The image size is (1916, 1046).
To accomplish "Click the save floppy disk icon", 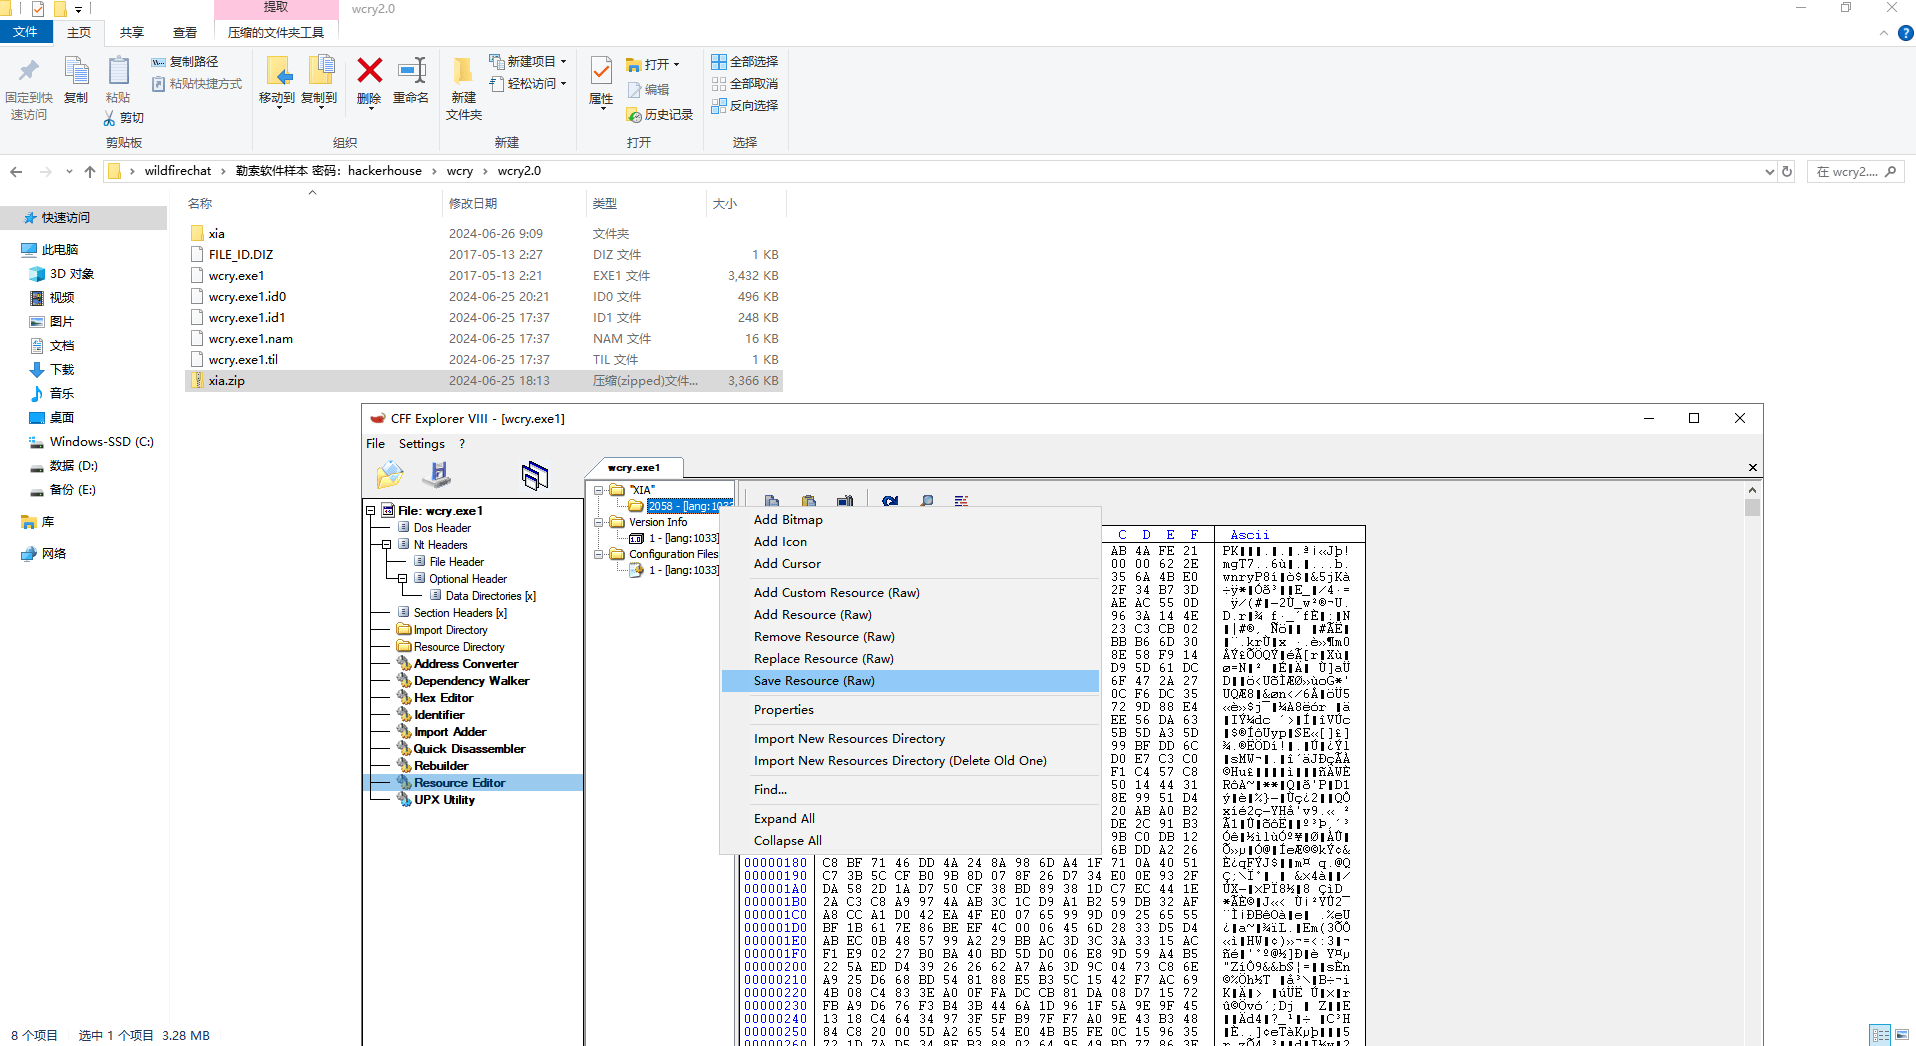I will (x=437, y=475).
